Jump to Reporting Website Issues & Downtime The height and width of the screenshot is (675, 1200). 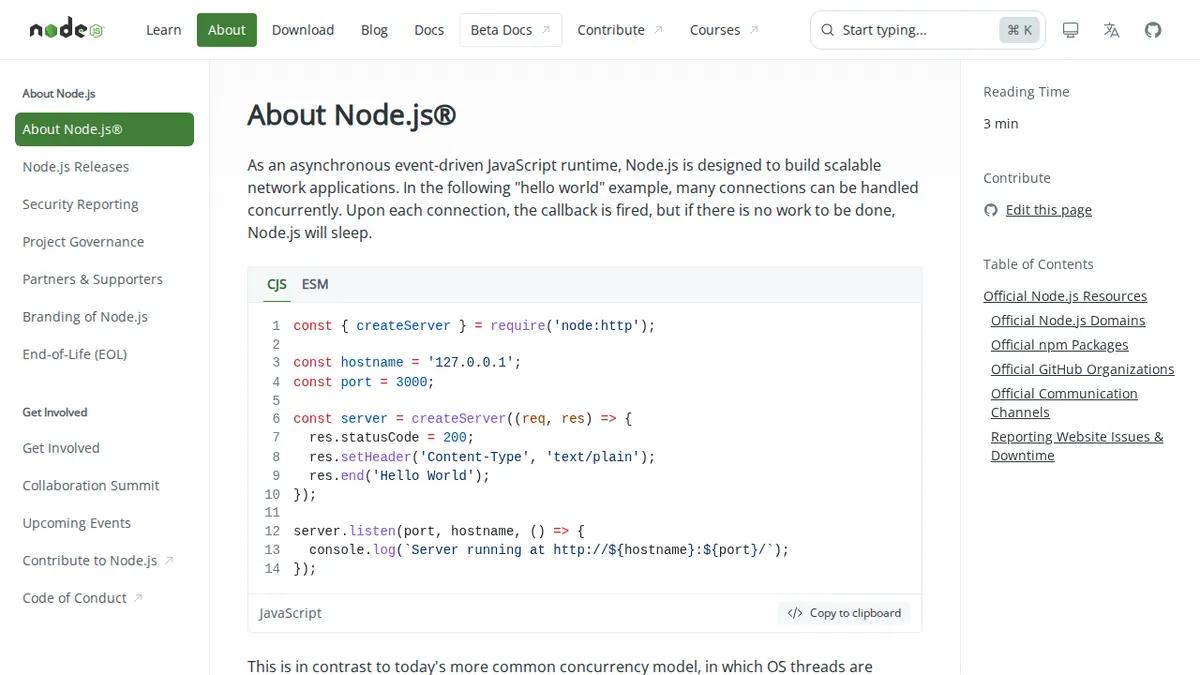pyautogui.click(x=1077, y=446)
